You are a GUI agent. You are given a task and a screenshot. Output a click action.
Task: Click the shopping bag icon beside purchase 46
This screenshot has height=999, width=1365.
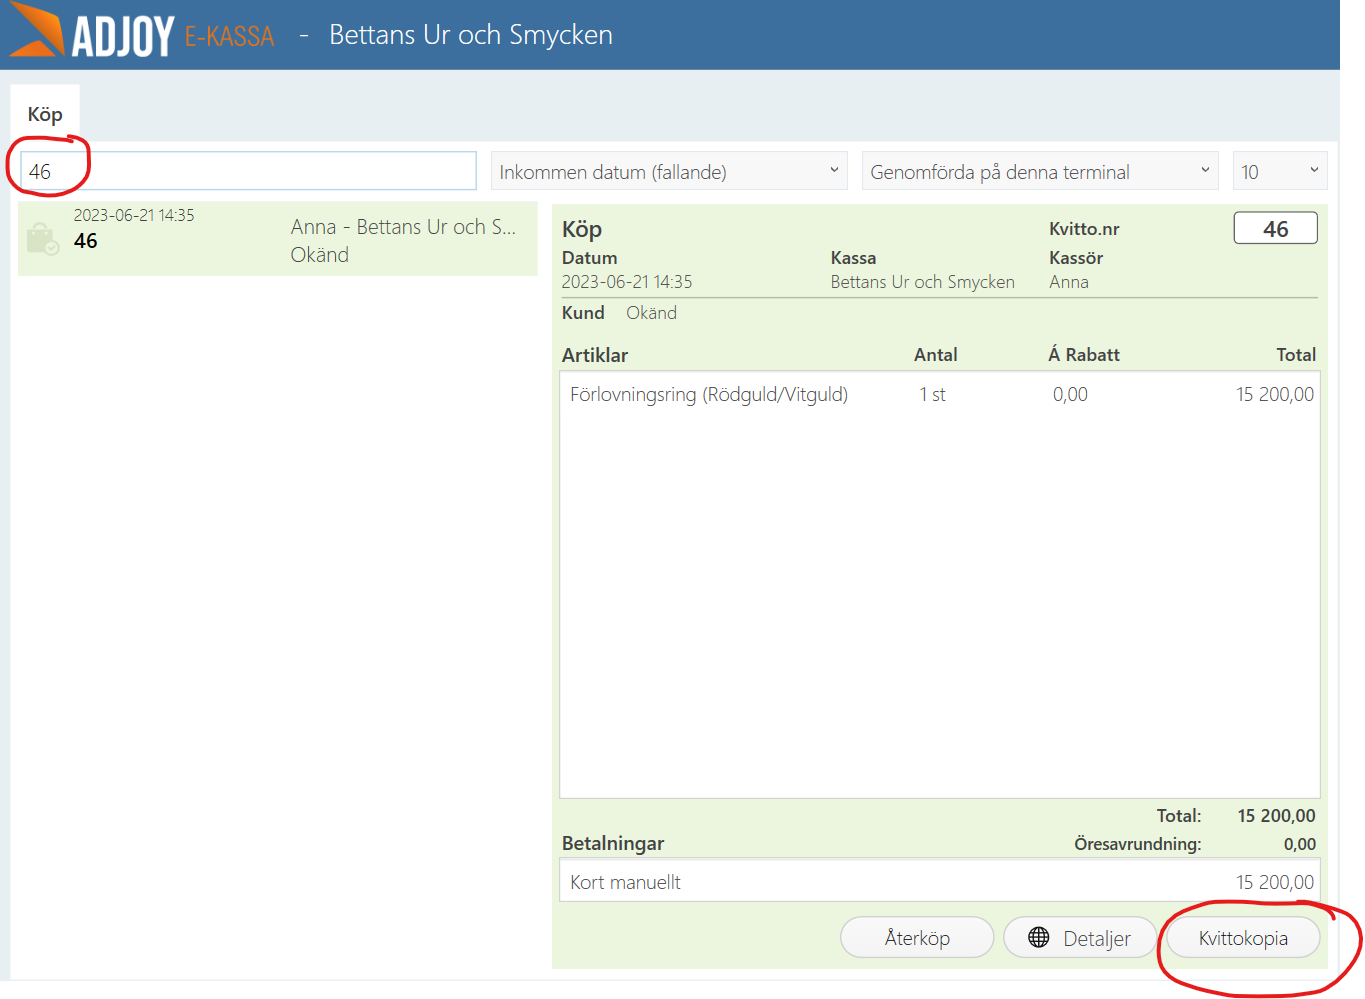pos(42,239)
